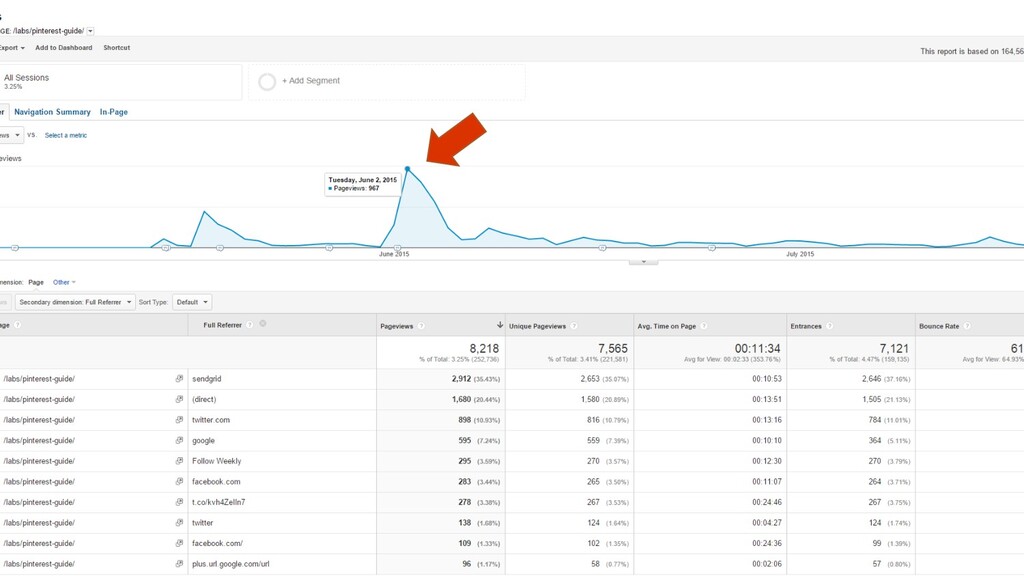The image size is (1024, 576).
Task: Open external link icon in facebook.com/ row
Action: 179,543
